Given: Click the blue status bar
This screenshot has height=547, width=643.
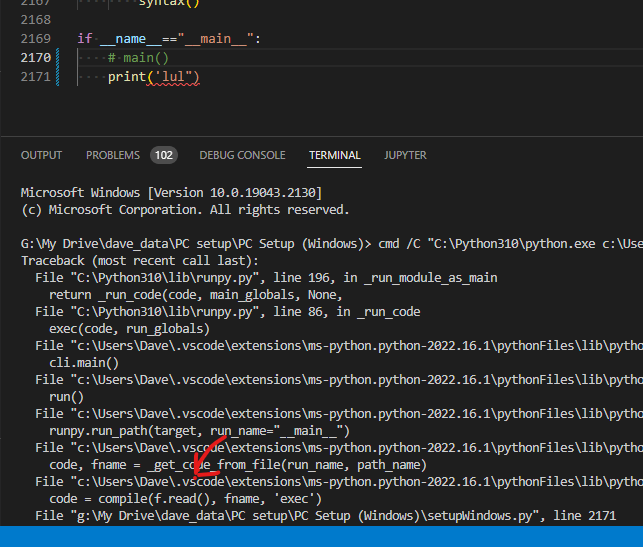Looking at the screenshot, I should pos(322,536).
